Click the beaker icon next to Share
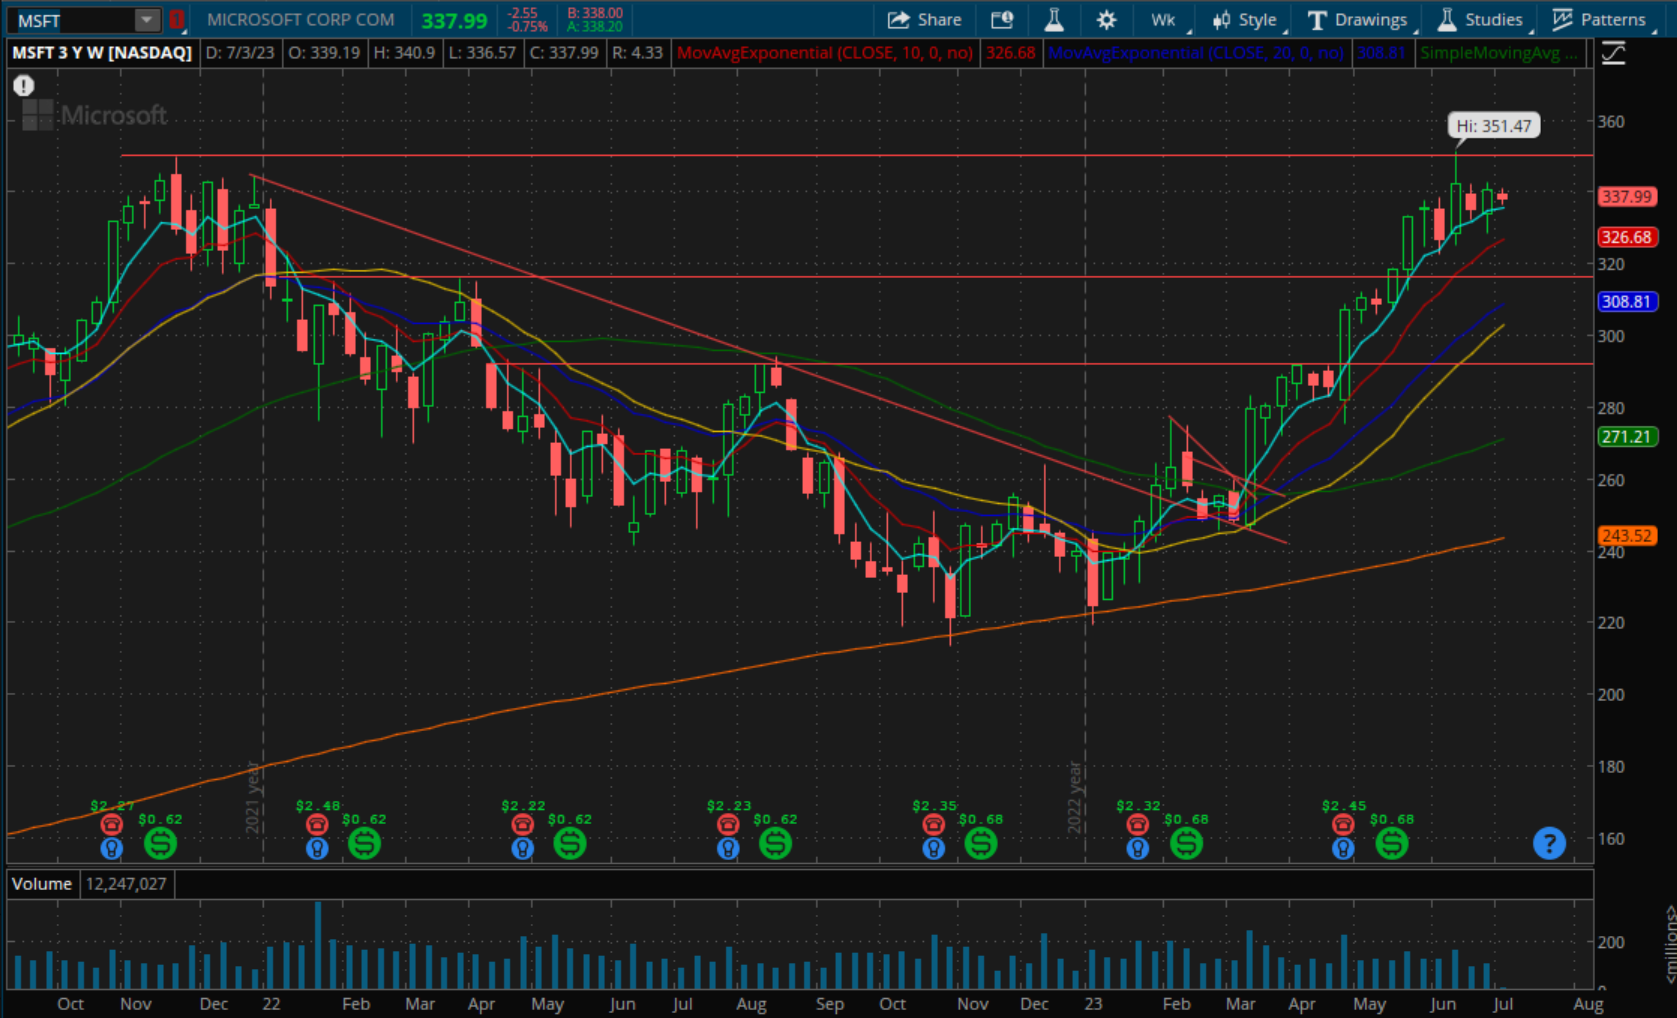Viewport: 1677px width, 1018px height. point(1054,20)
